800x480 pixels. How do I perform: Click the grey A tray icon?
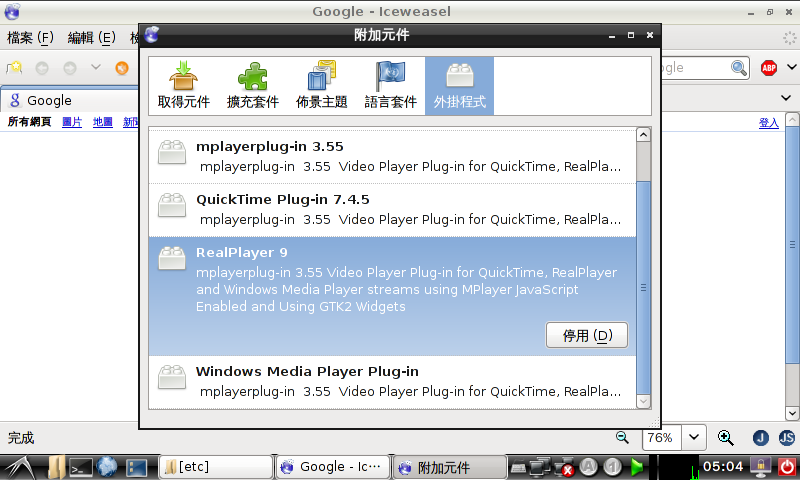pyautogui.click(x=589, y=466)
